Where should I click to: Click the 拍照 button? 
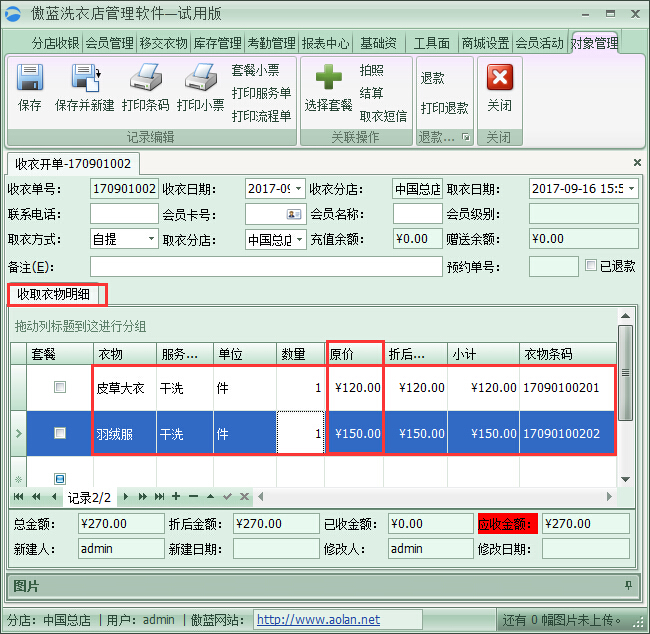(x=371, y=70)
